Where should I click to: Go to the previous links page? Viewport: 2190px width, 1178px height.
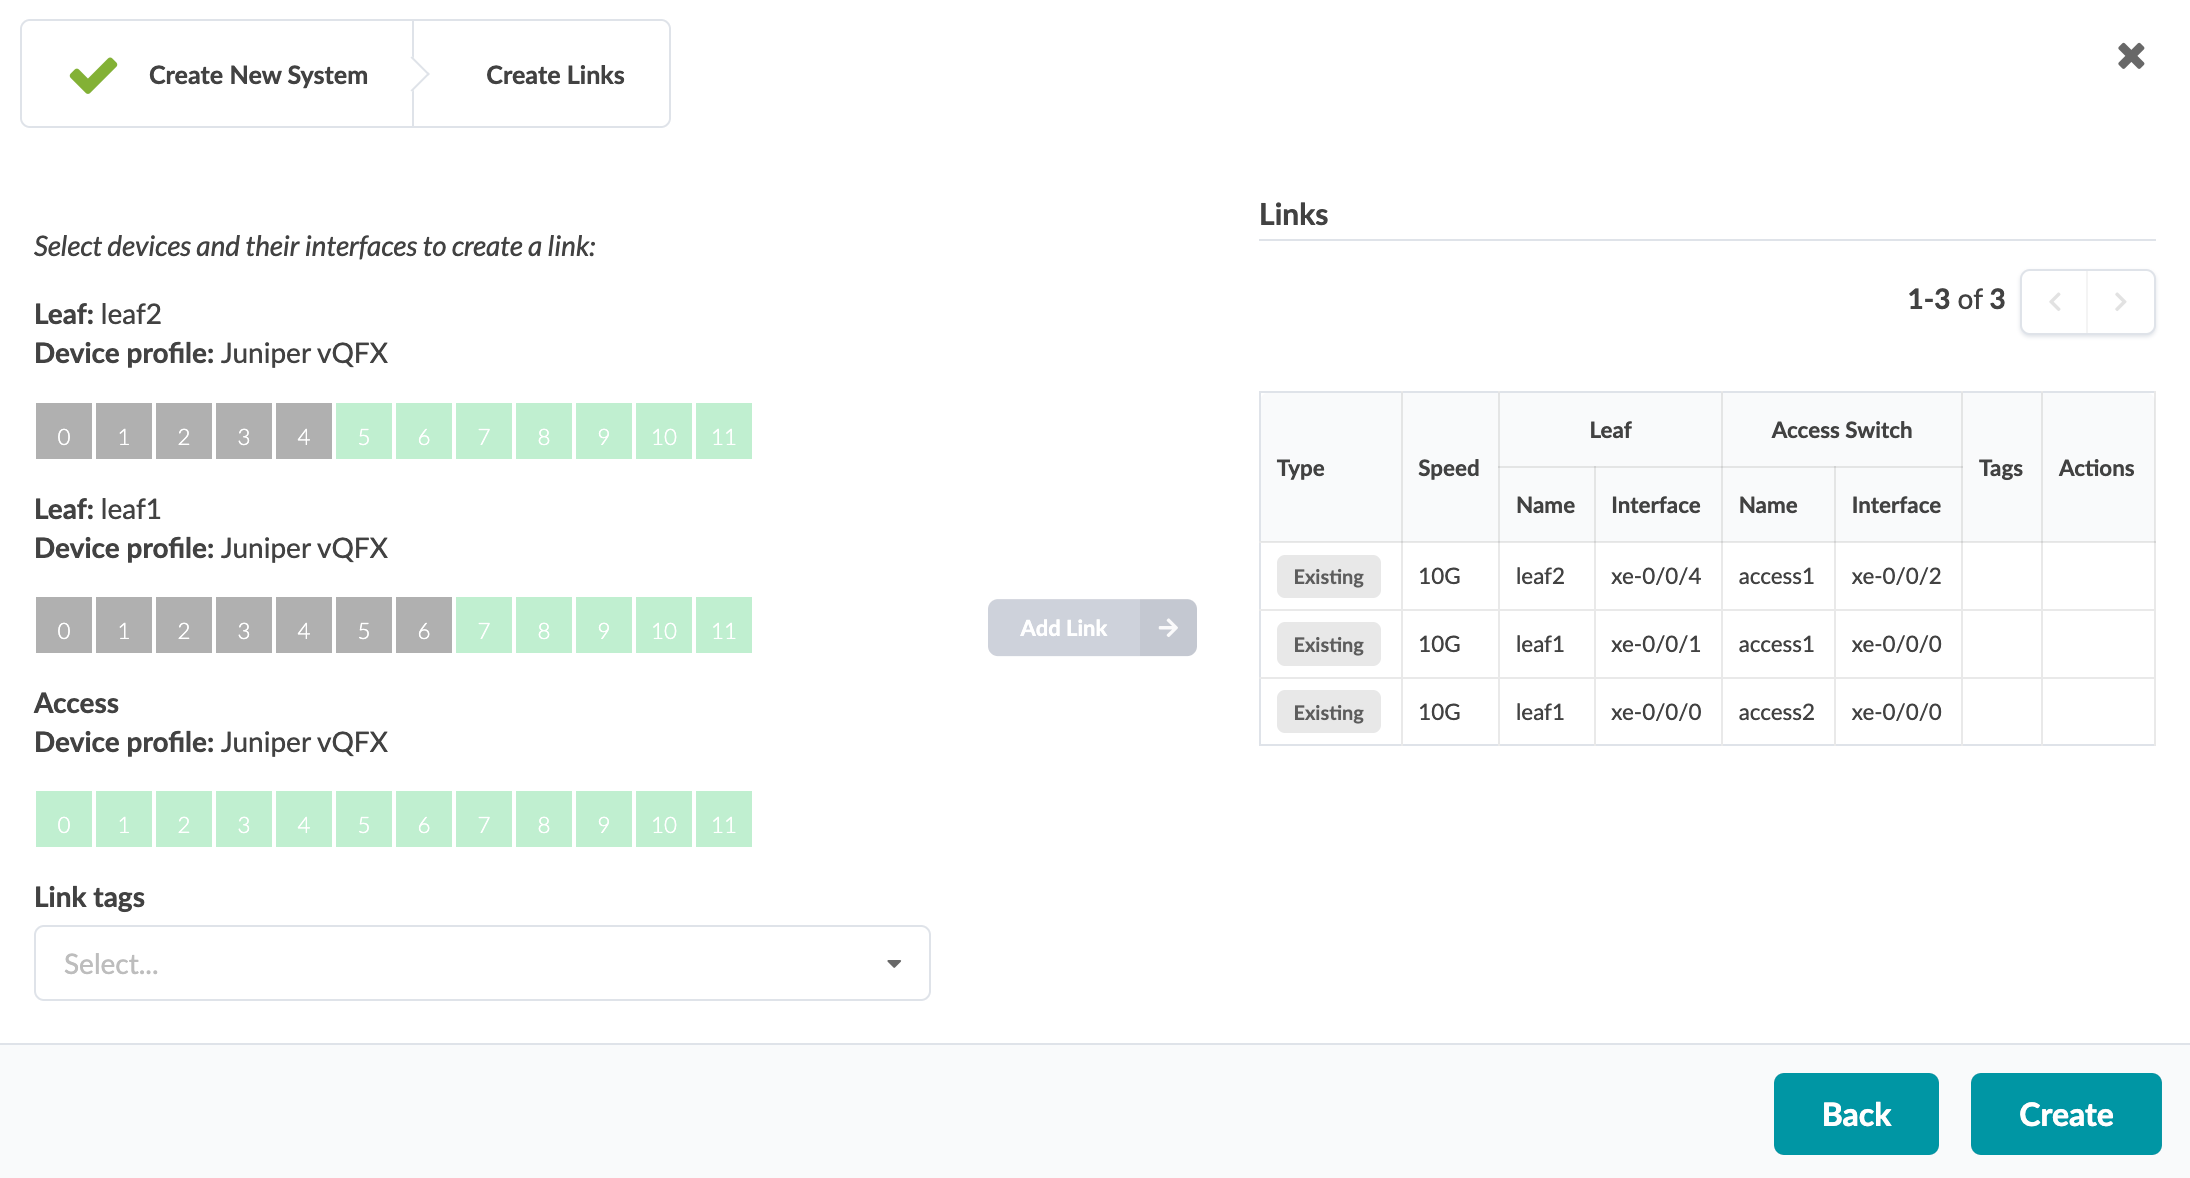pos(2055,301)
